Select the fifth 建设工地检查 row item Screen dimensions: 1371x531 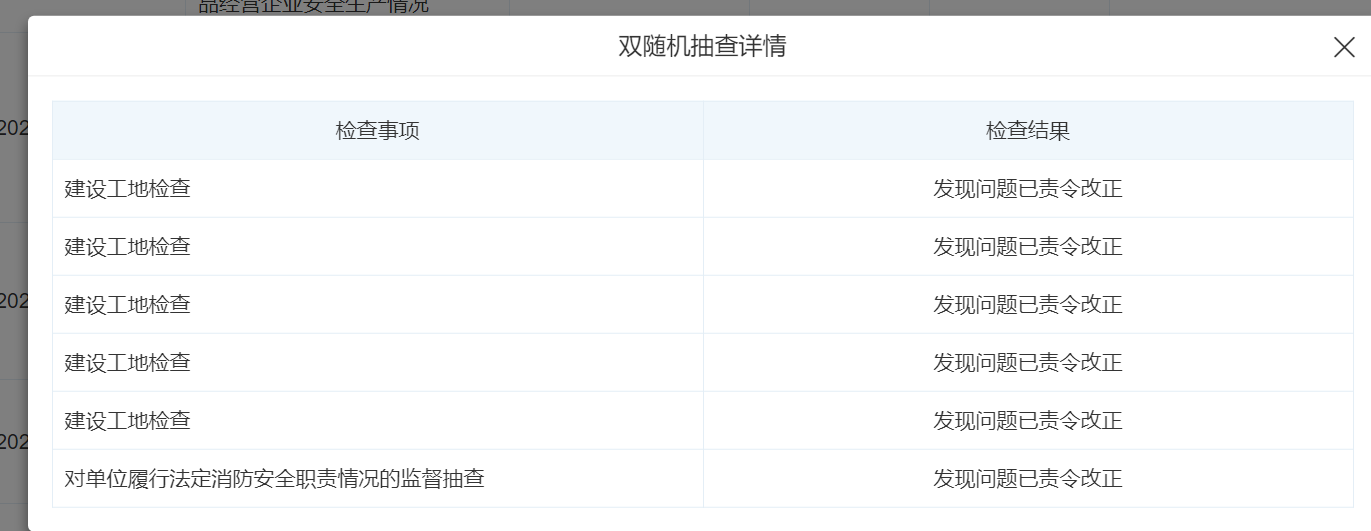point(128,420)
